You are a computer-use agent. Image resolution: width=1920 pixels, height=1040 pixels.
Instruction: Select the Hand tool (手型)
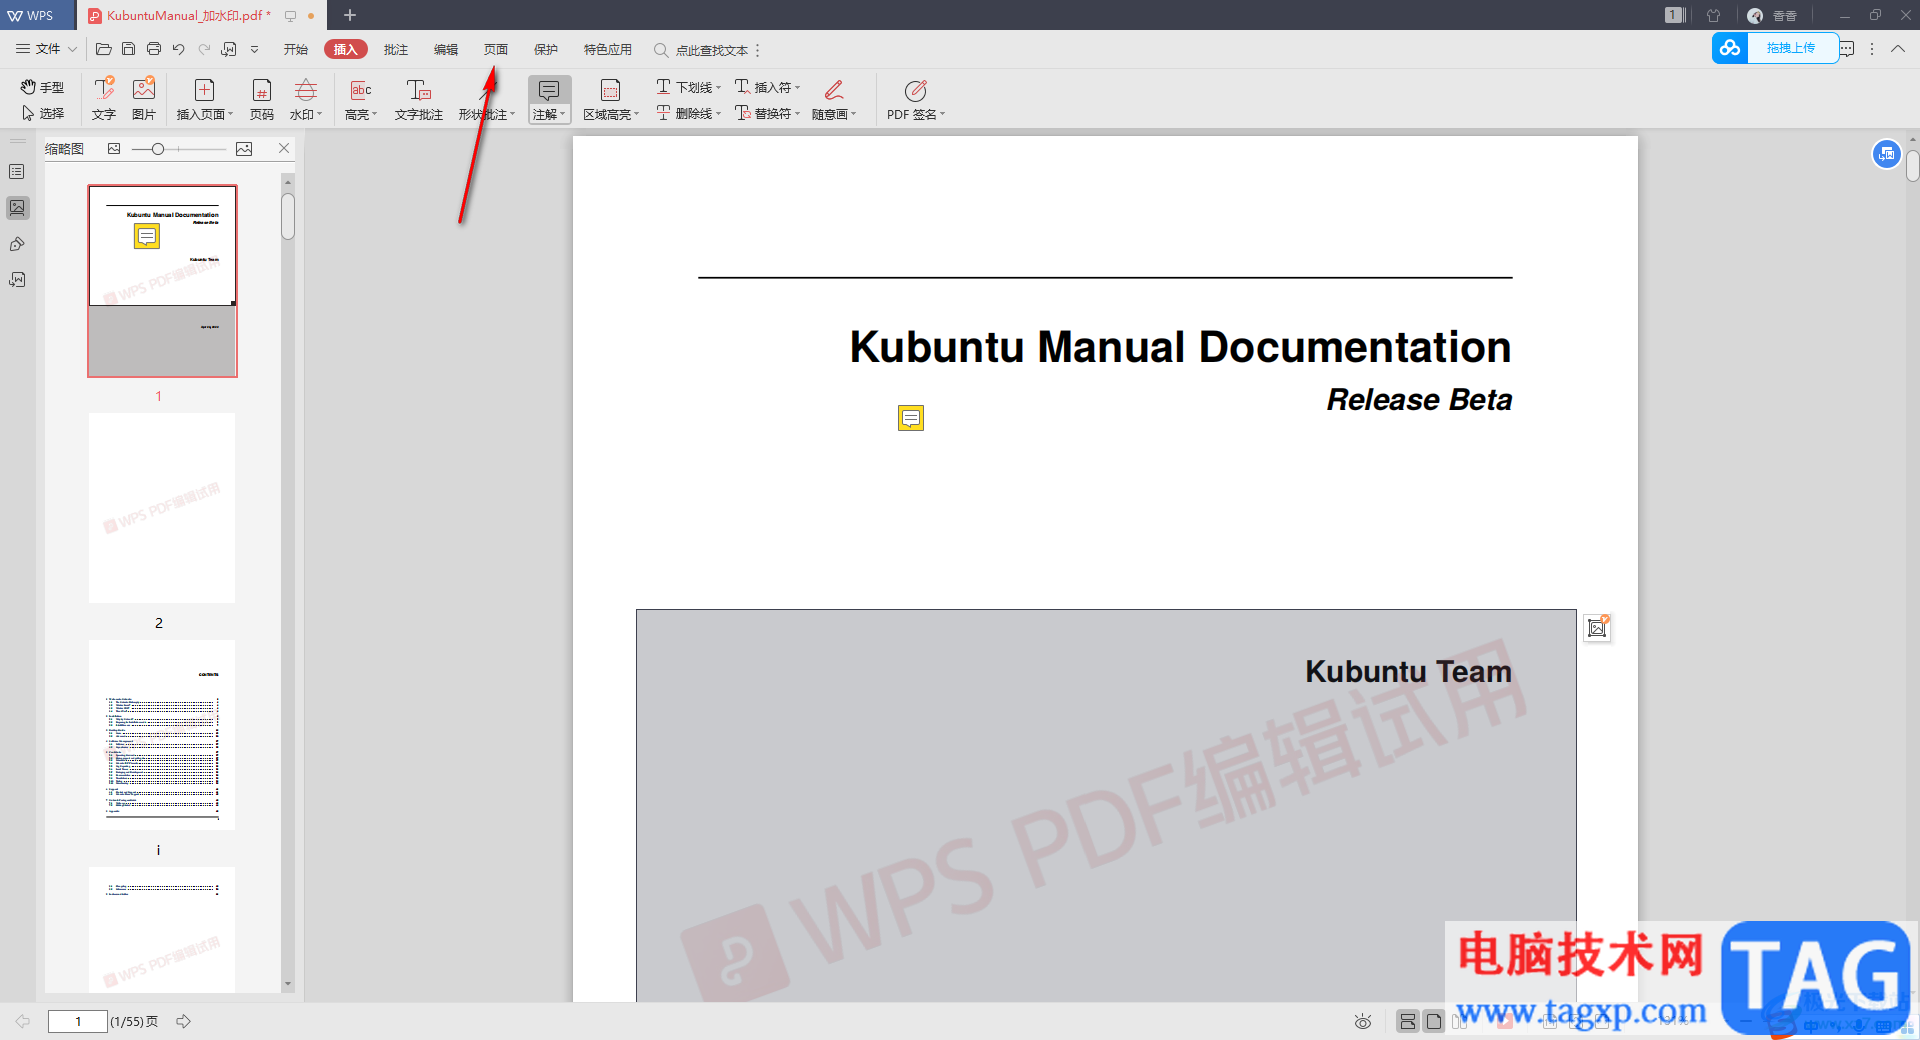tap(42, 87)
